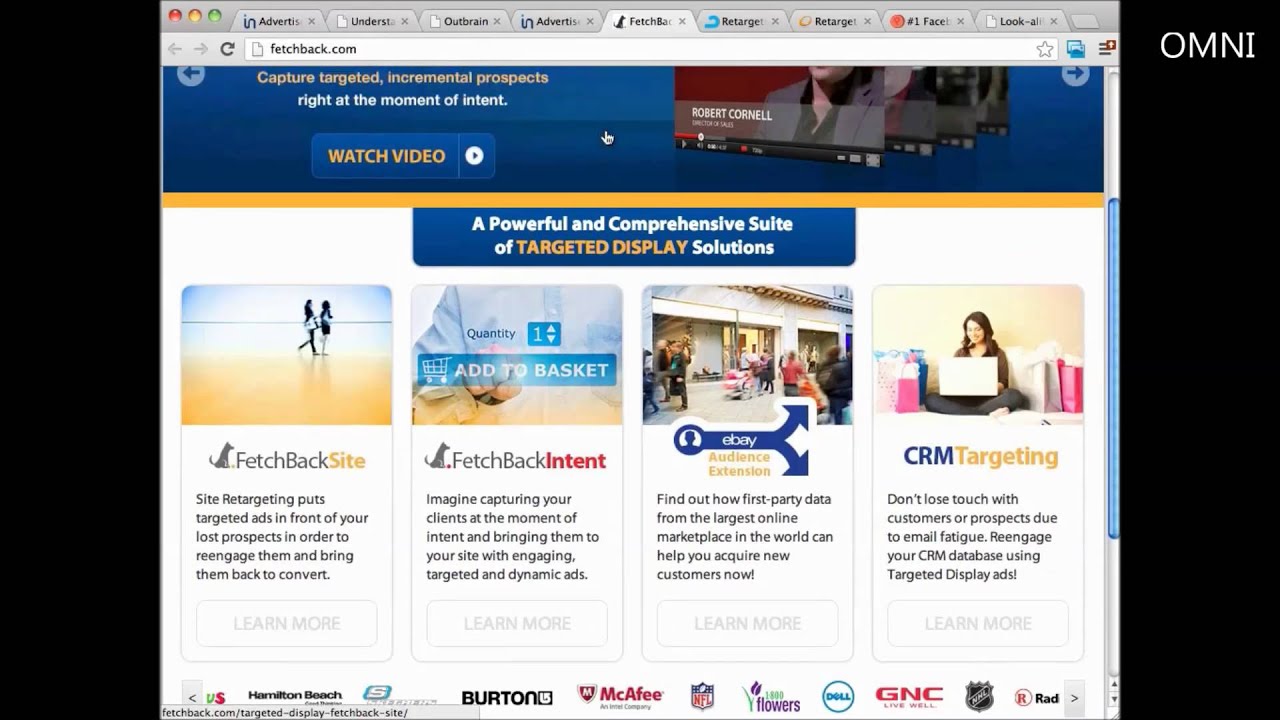The width and height of the screenshot is (1280, 720).
Task: Click the CRMTargeting heading
Action: (x=980, y=457)
